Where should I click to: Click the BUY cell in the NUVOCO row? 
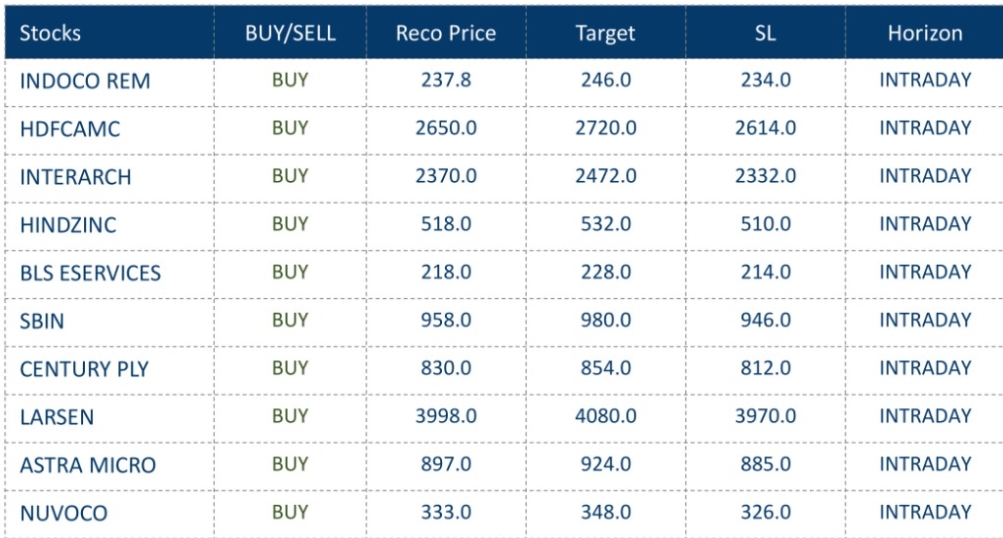click(290, 512)
